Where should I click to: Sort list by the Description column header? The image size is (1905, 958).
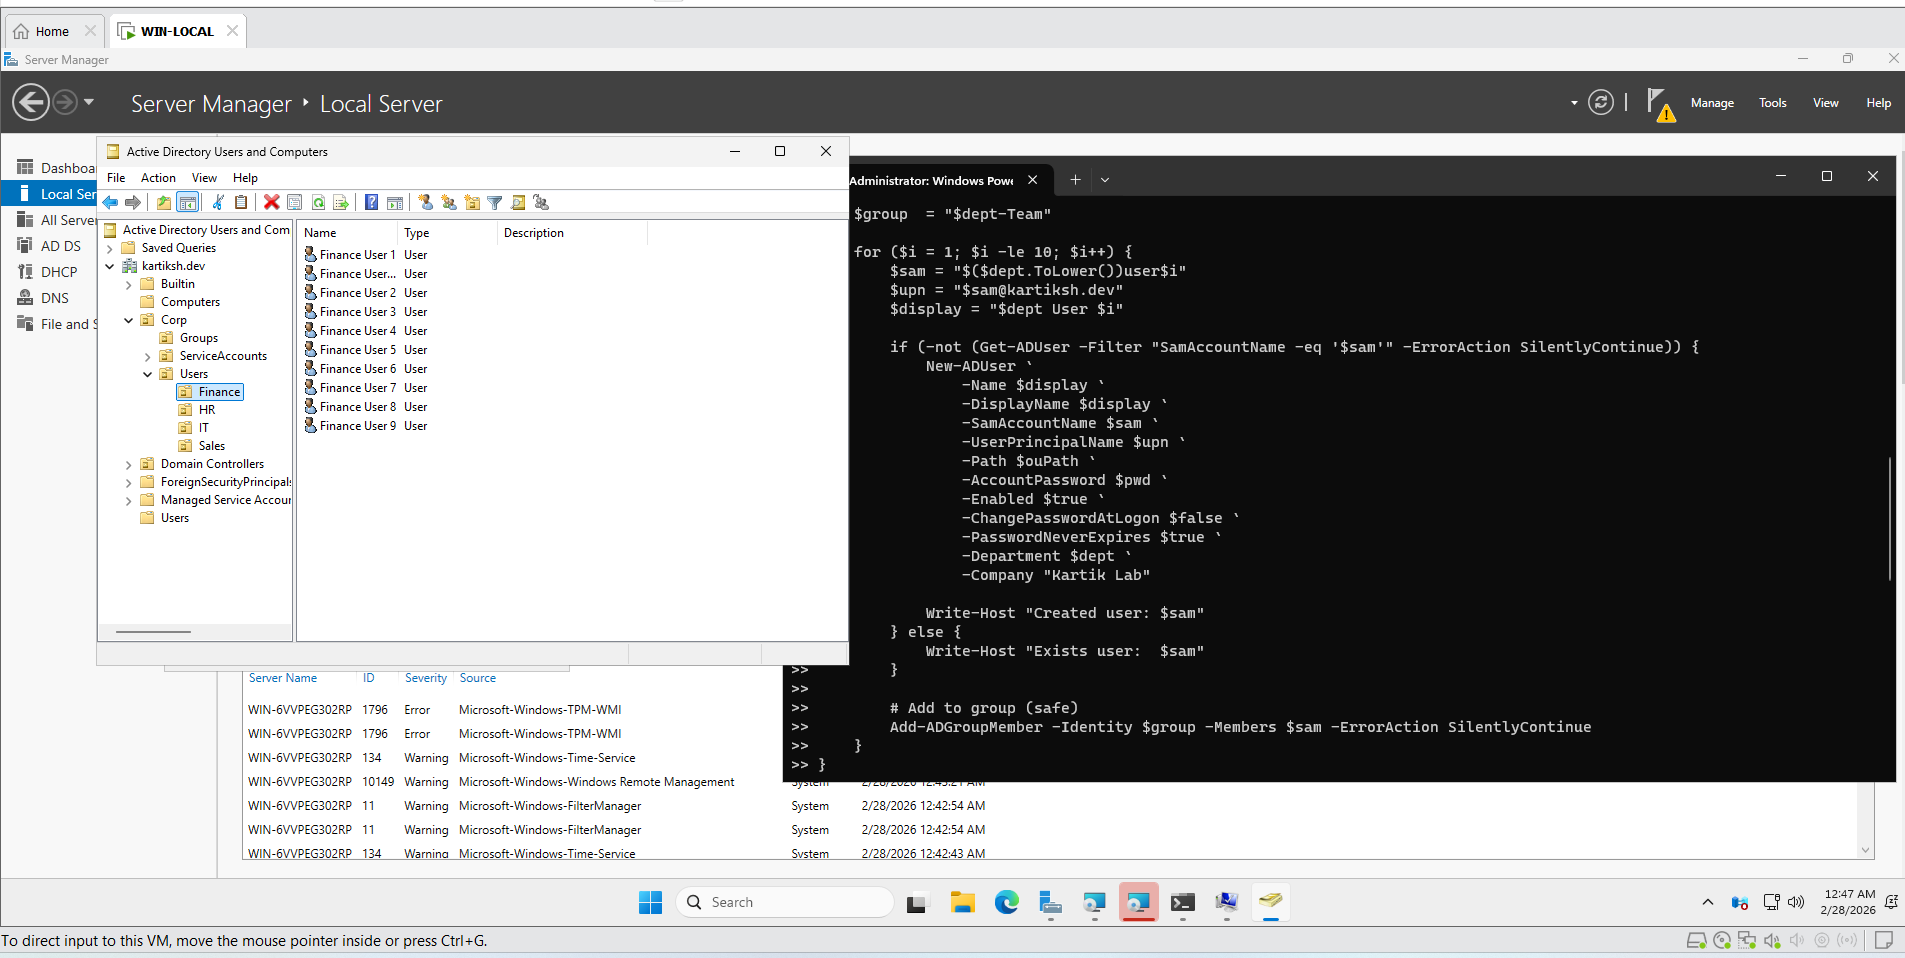tap(572, 233)
